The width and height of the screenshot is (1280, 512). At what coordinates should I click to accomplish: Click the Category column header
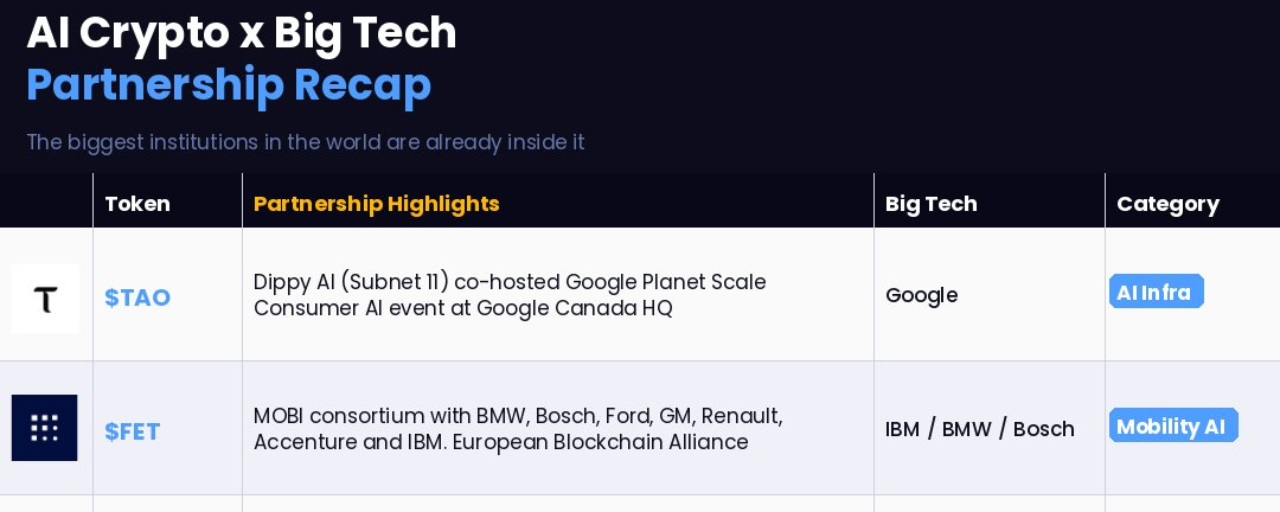pyautogui.click(x=1167, y=204)
